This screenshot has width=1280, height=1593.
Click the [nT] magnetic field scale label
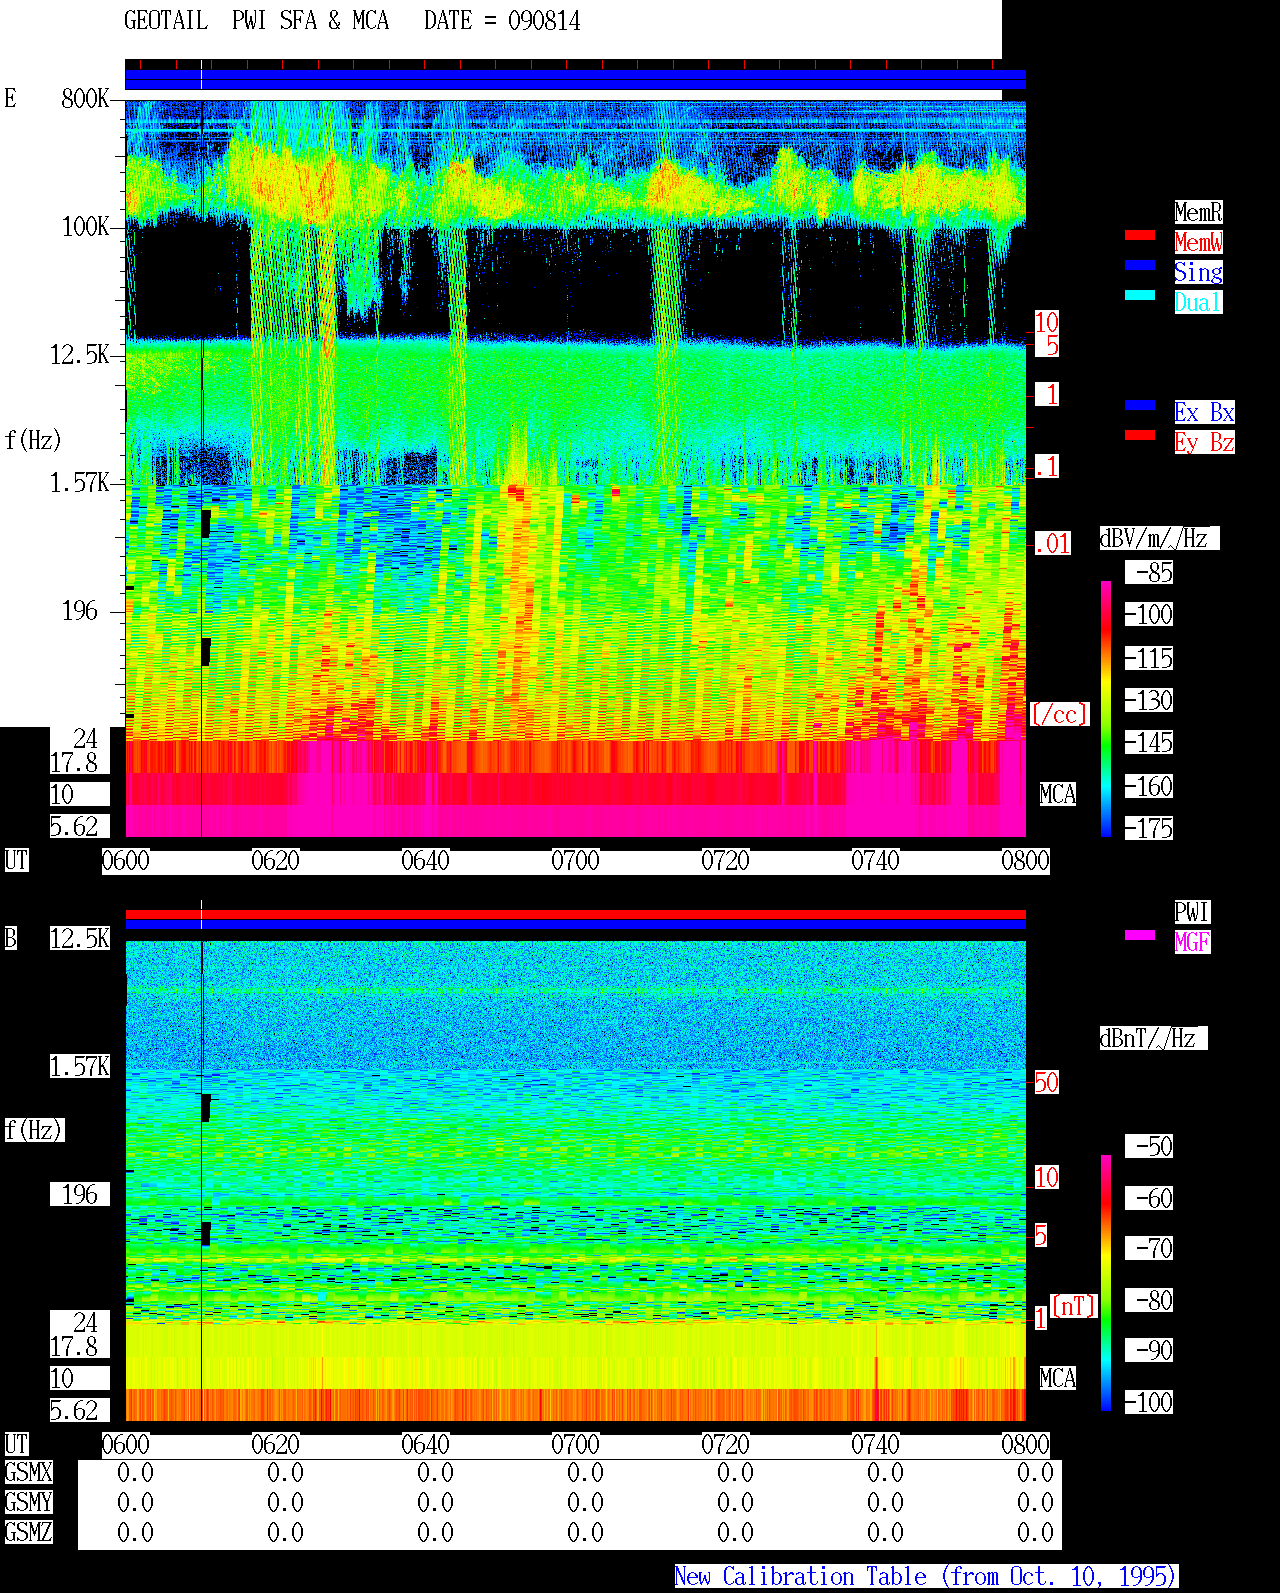1074,1306
